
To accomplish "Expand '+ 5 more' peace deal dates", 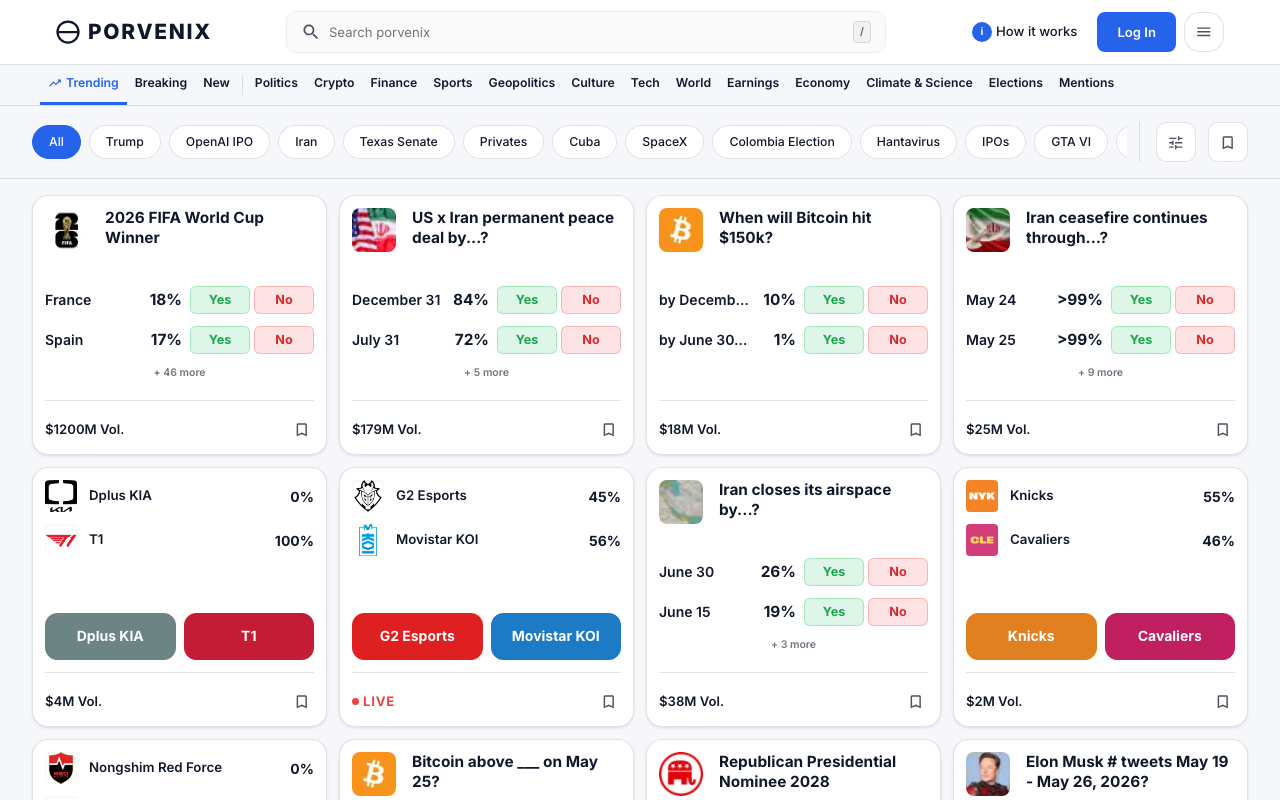I will [487, 372].
